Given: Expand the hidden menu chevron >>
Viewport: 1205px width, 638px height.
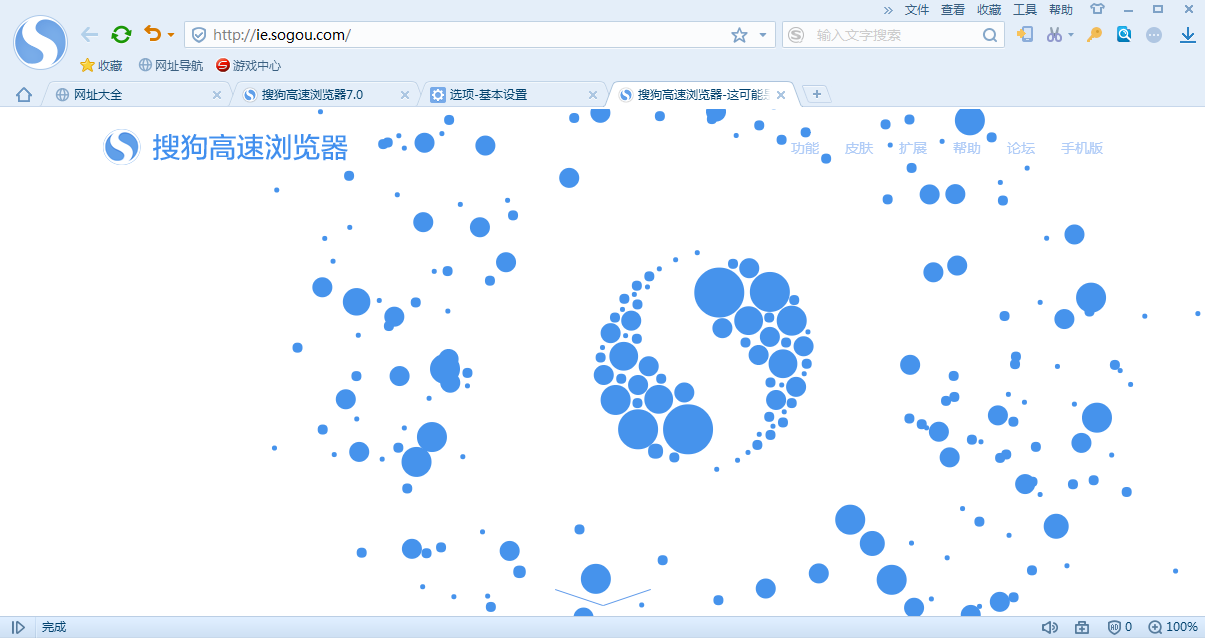Looking at the screenshot, I should pos(888,10).
